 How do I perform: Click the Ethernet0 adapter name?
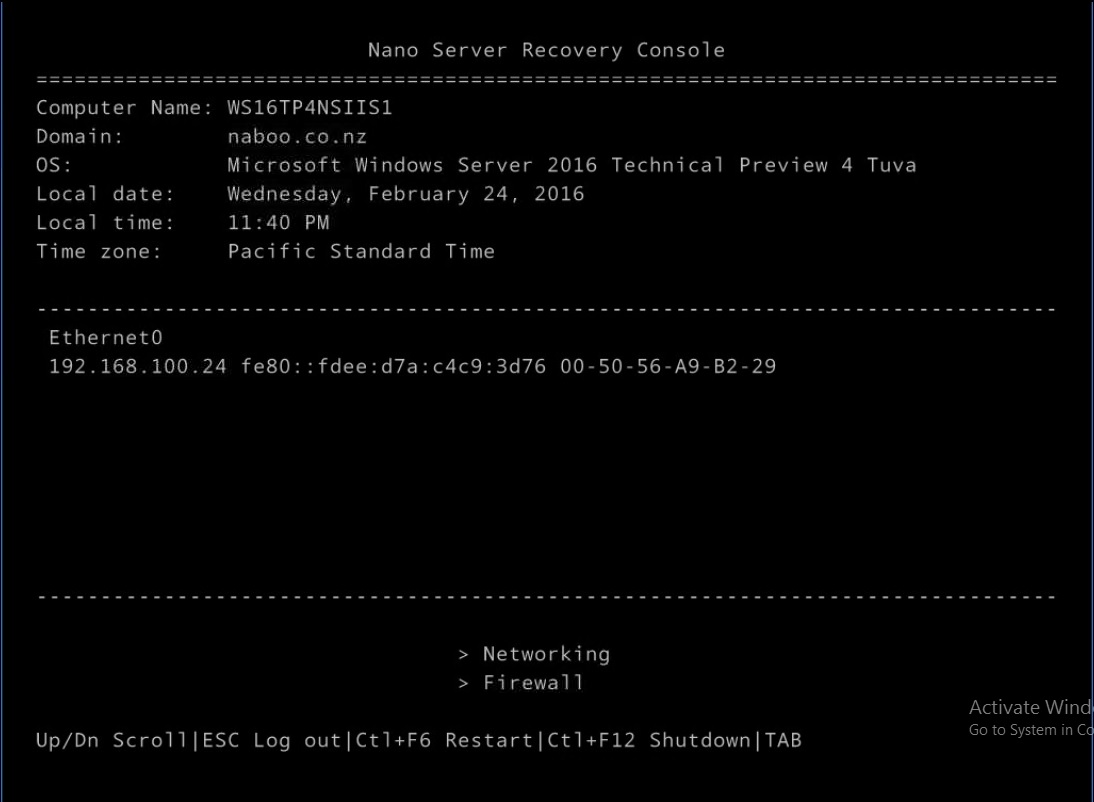tap(105, 338)
